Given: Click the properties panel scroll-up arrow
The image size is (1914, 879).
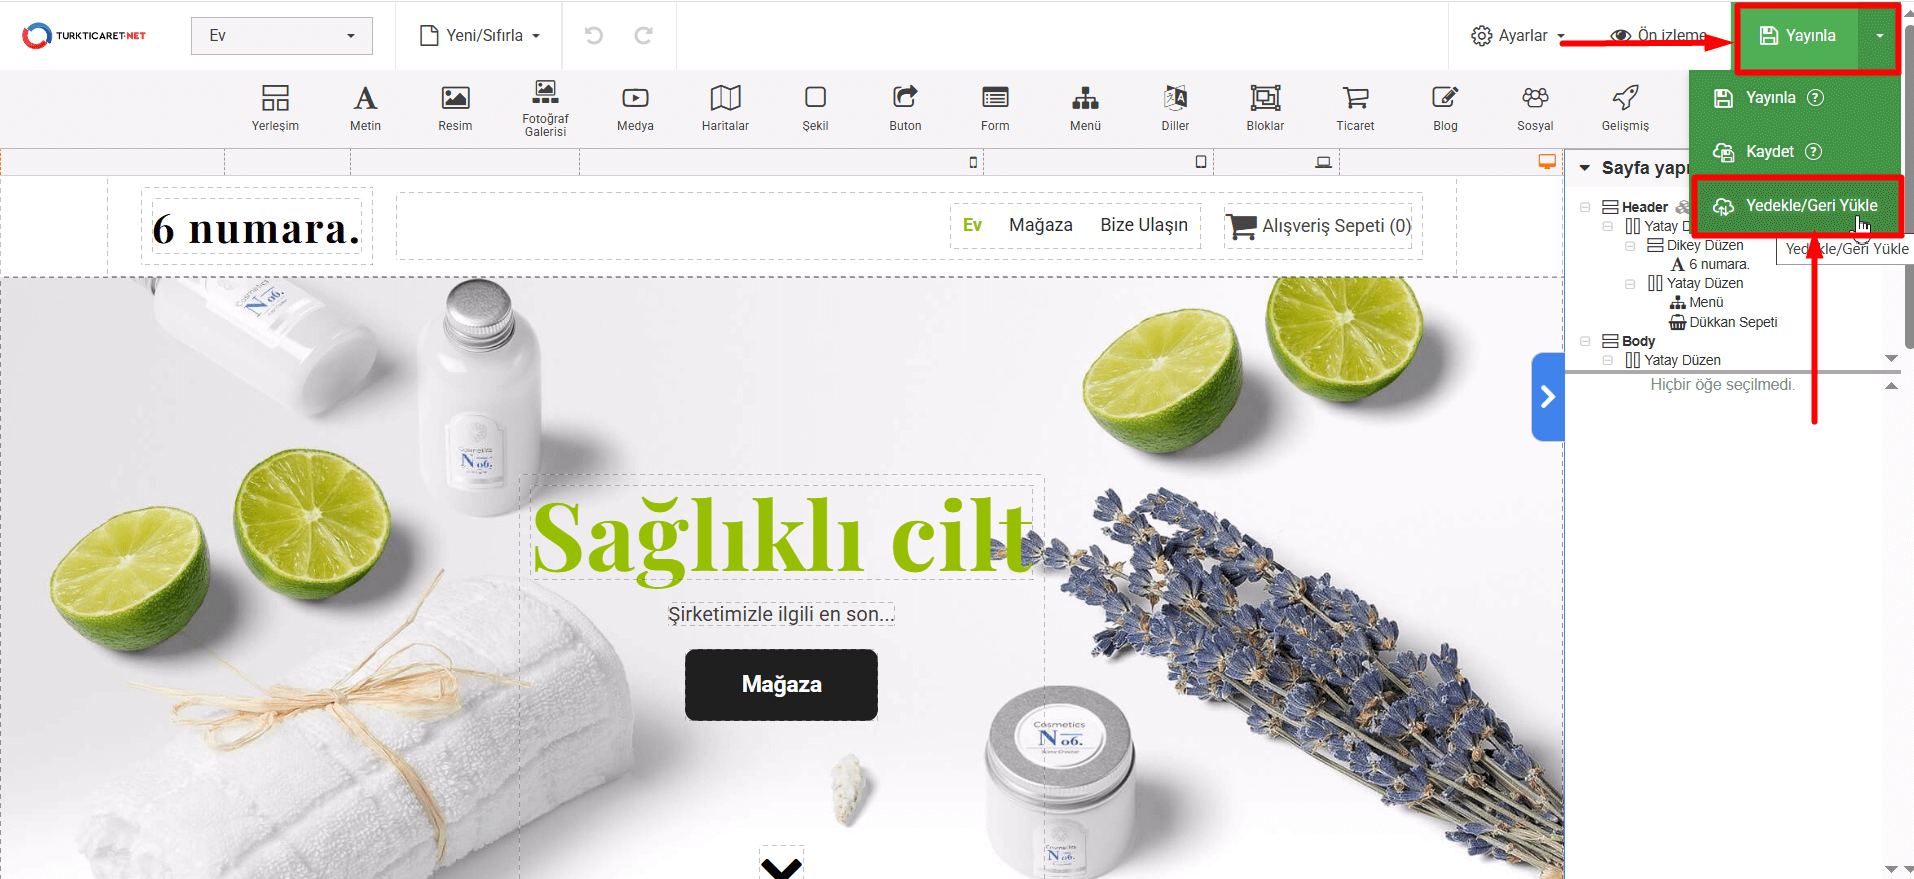Looking at the screenshot, I should [1891, 385].
